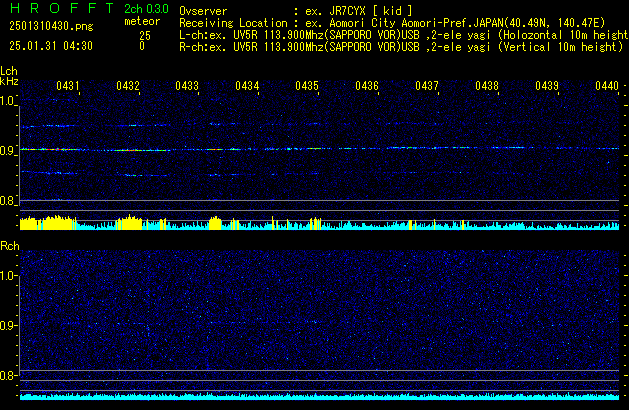This screenshot has width=629, height=410.
Task: Click the 0.9 frequency label on Lch axis
Action: point(7,151)
